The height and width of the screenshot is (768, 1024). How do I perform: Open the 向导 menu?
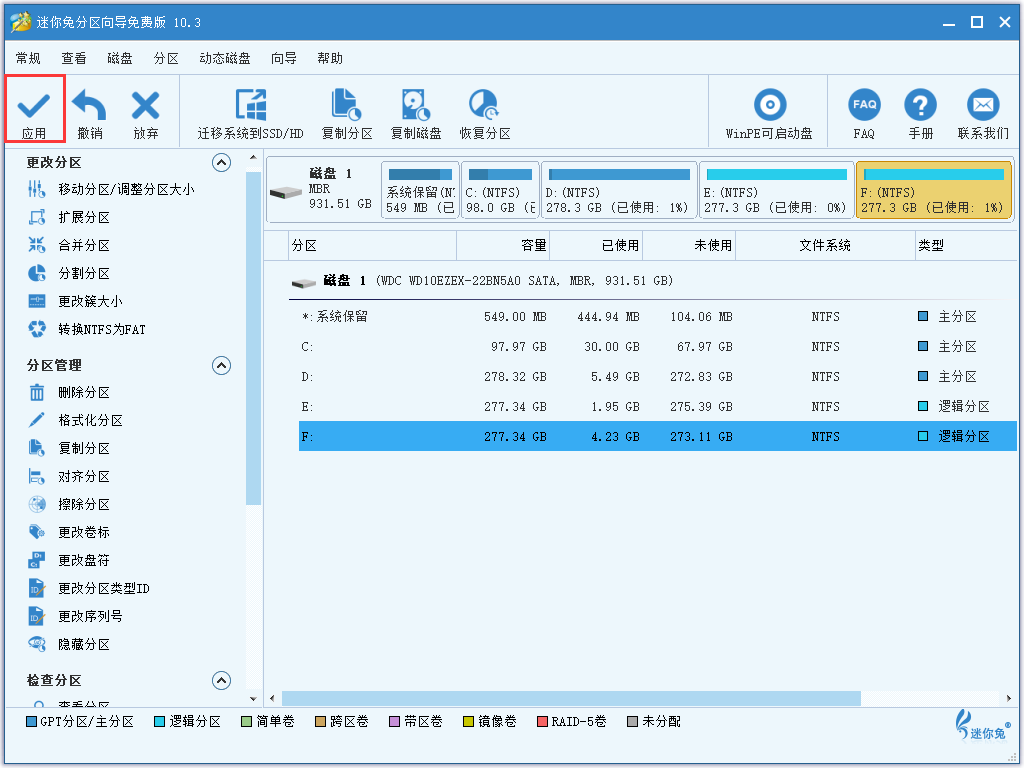(x=283, y=59)
